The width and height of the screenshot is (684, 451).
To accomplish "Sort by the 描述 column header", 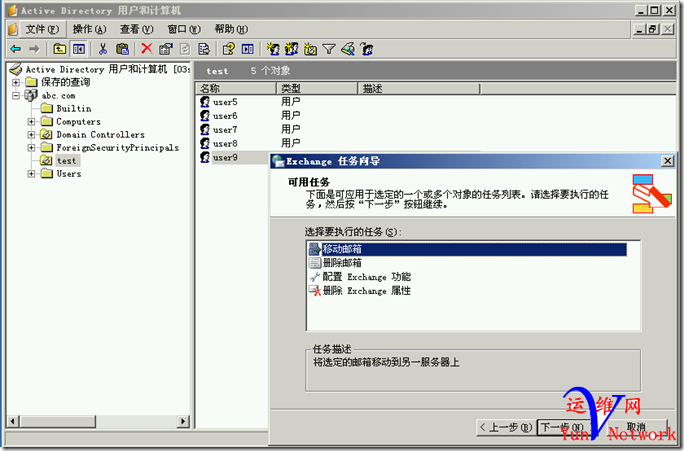I will point(419,89).
